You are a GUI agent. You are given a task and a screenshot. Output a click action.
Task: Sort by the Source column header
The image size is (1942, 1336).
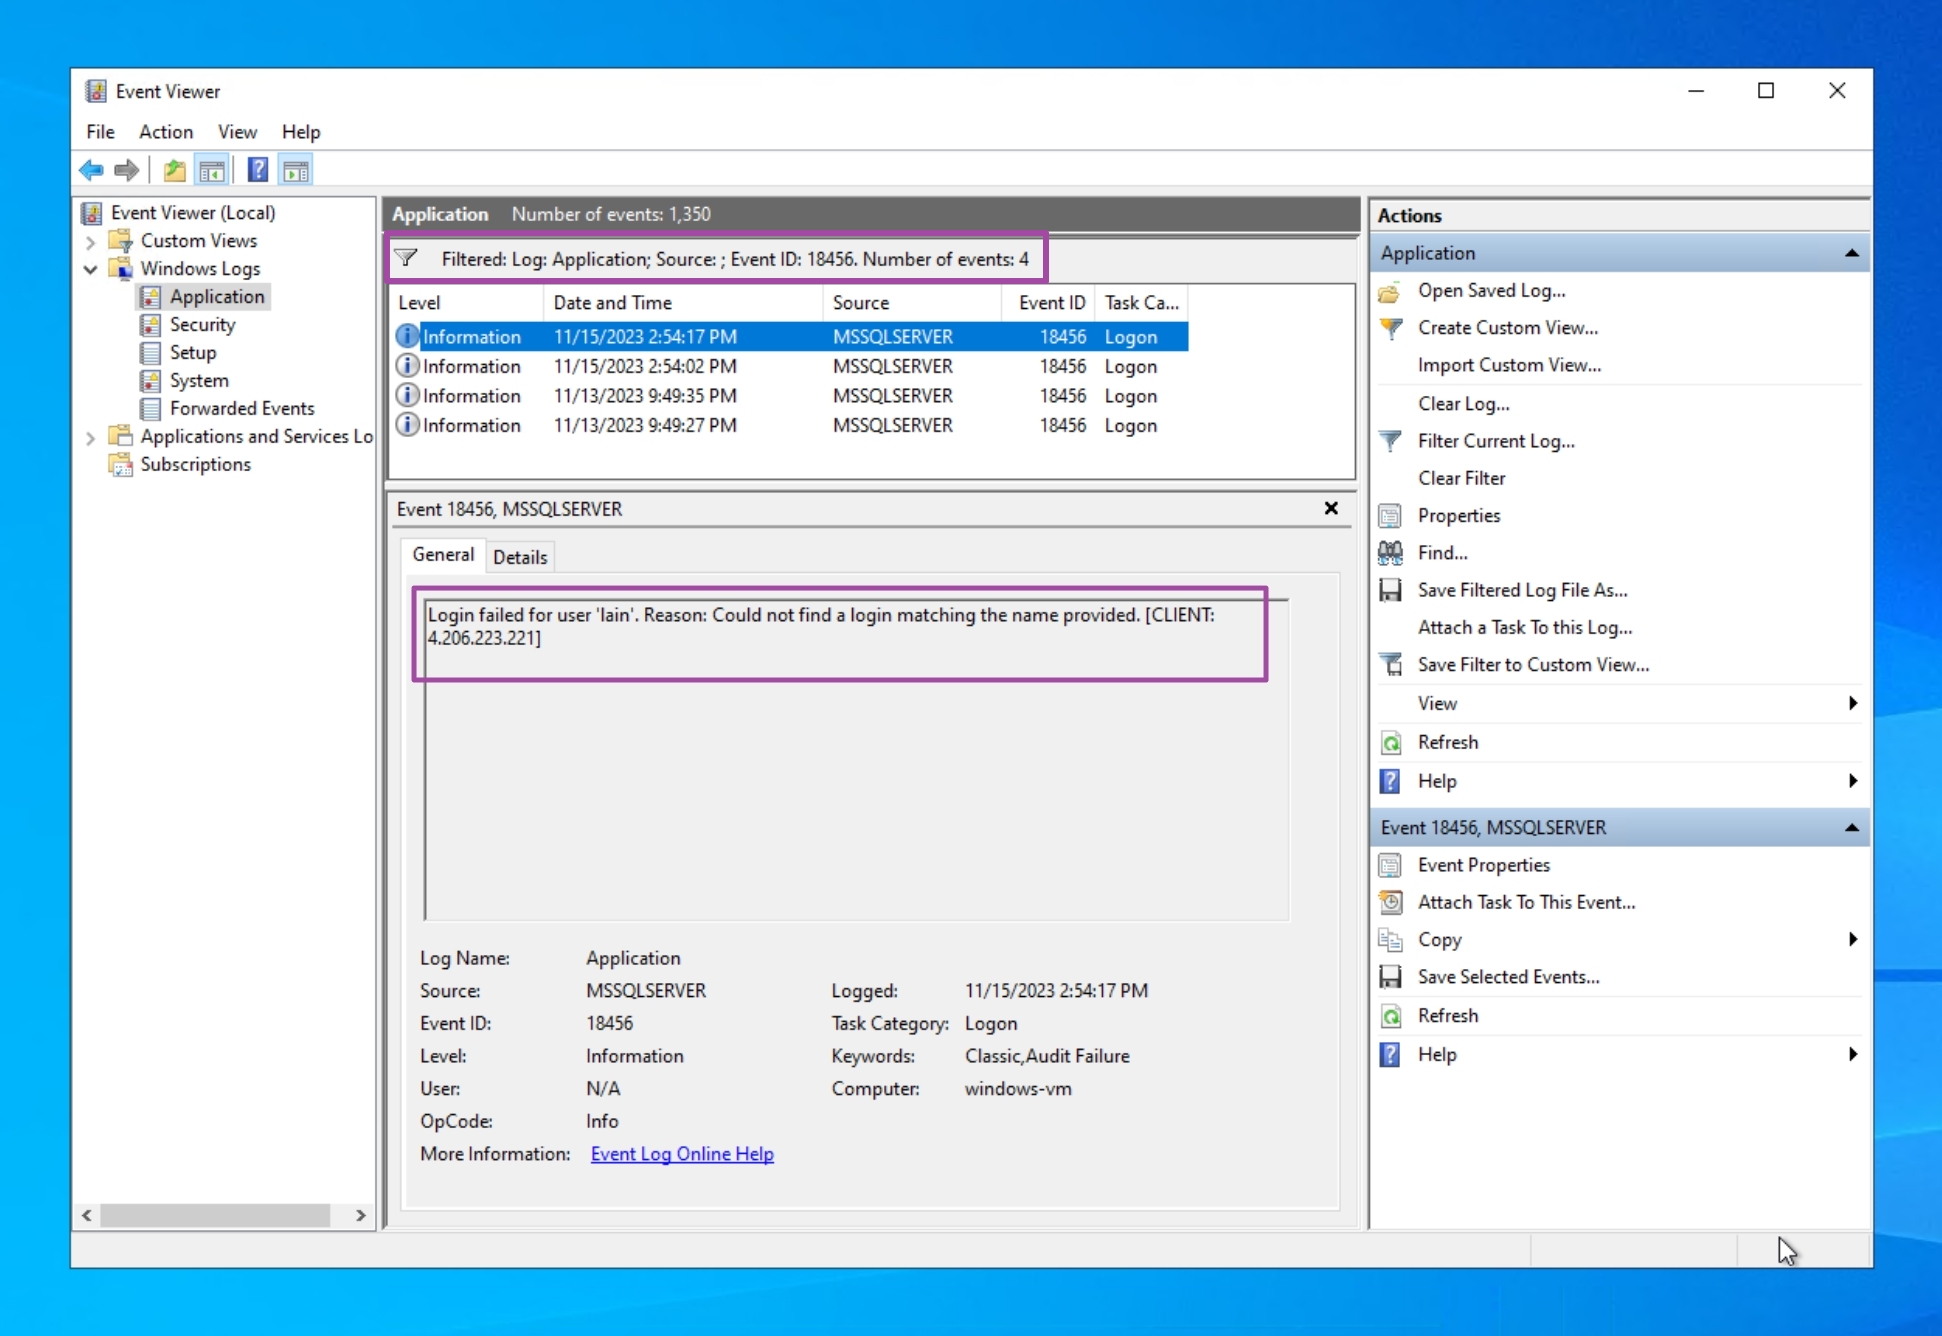pyautogui.click(x=912, y=303)
